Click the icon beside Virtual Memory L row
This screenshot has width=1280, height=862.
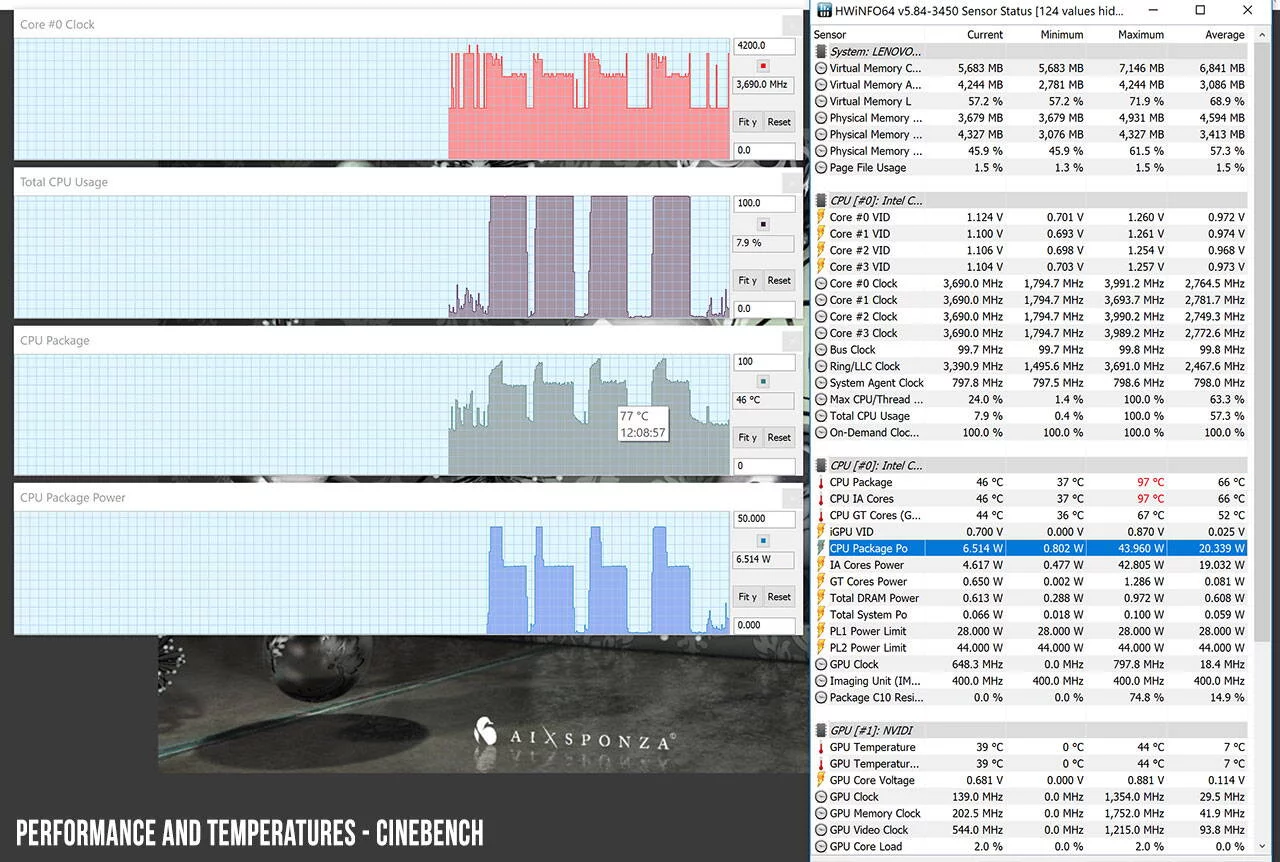(821, 101)
